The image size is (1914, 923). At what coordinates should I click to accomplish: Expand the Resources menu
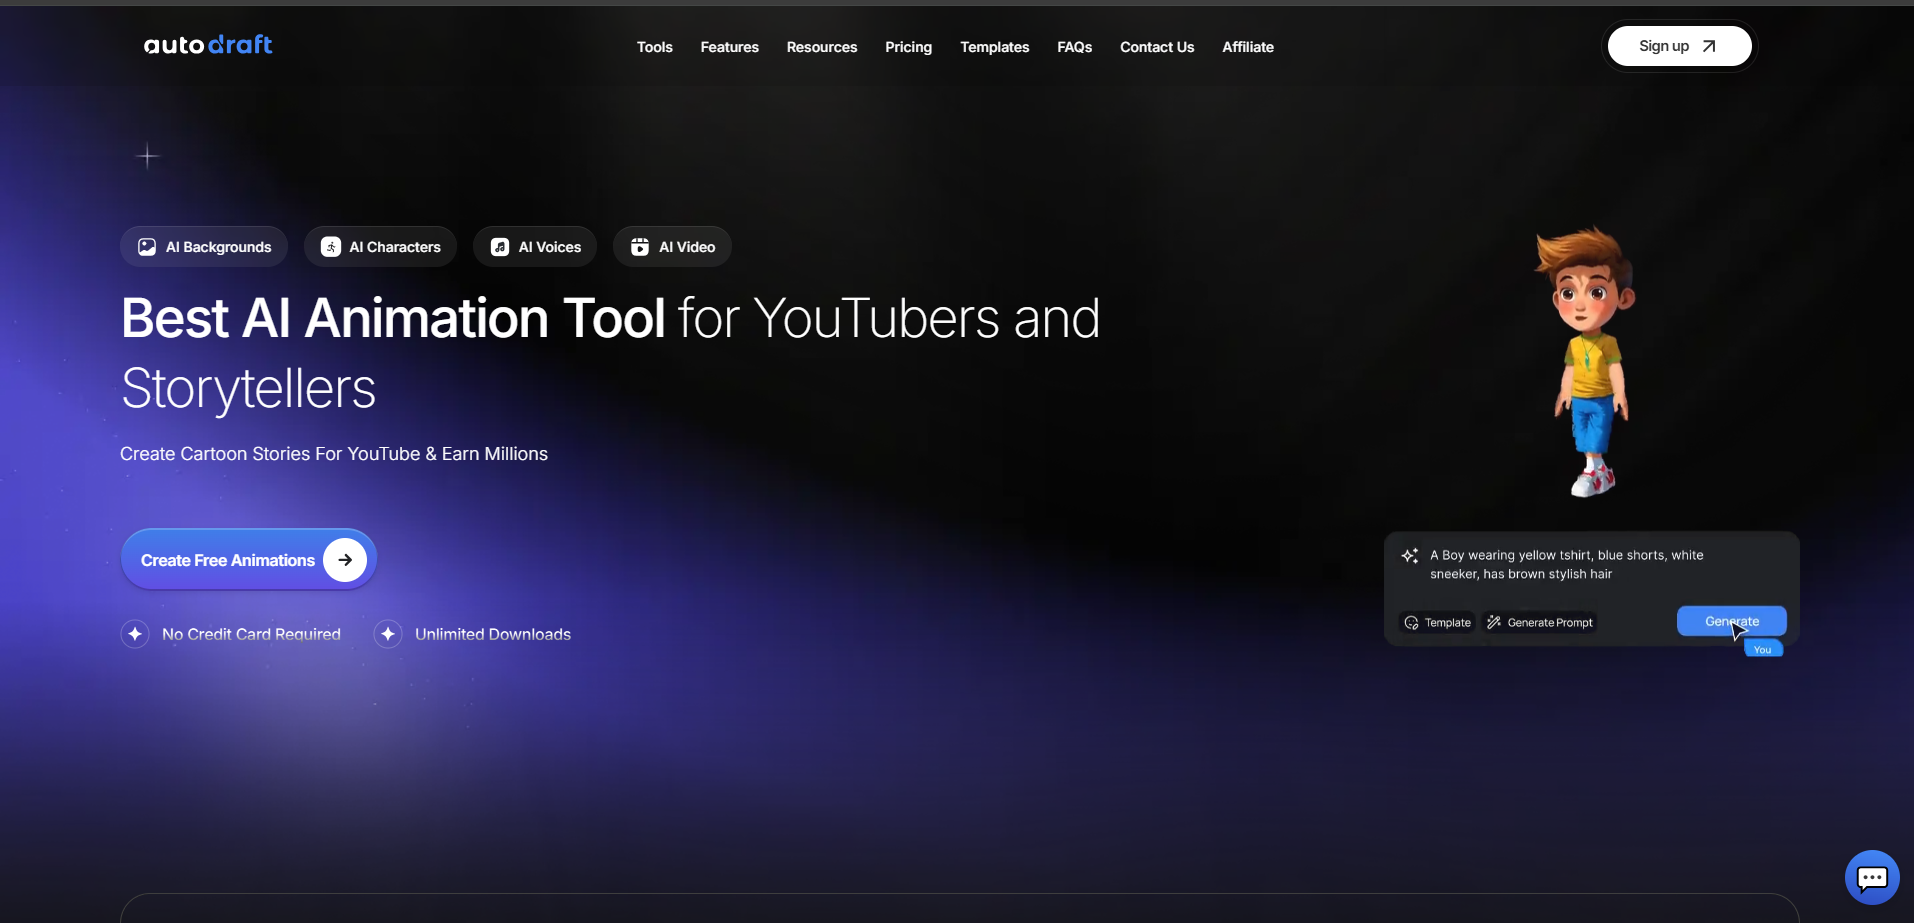(x=821, y=47)
